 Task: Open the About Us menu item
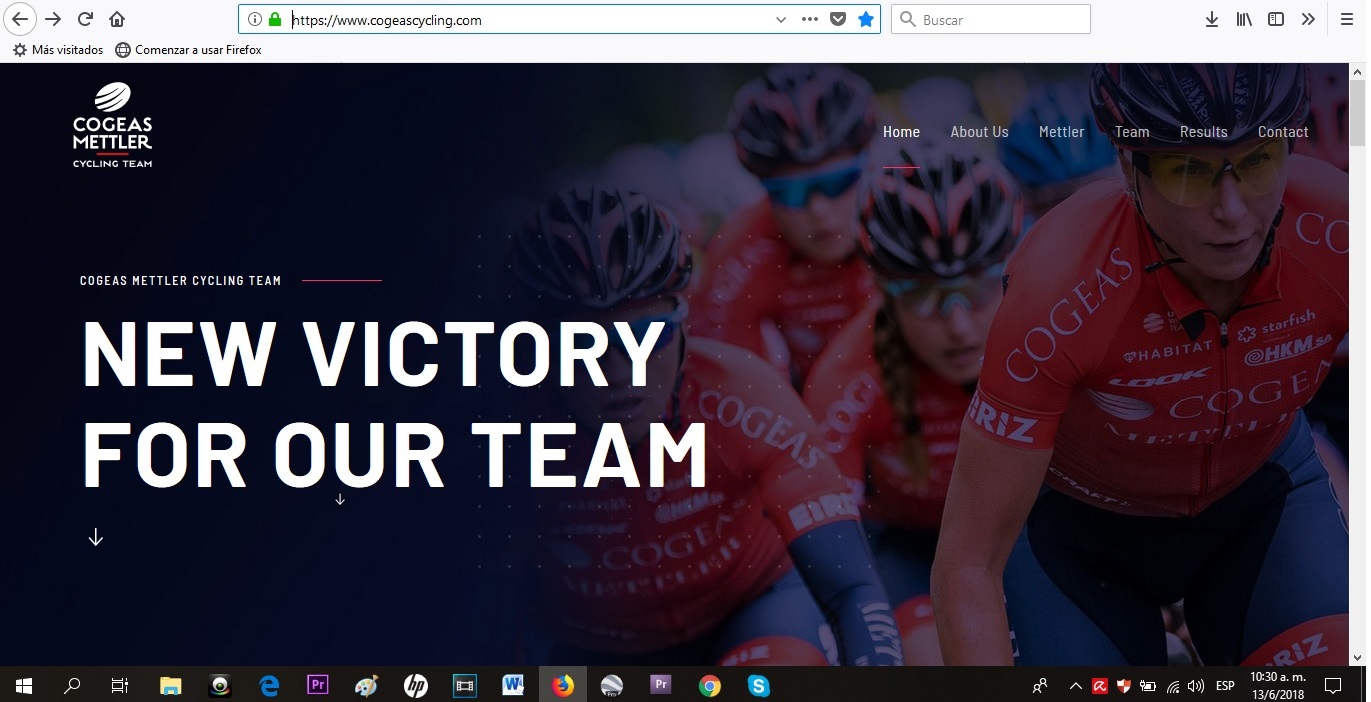pyautogui.click(x=979, y=131)
